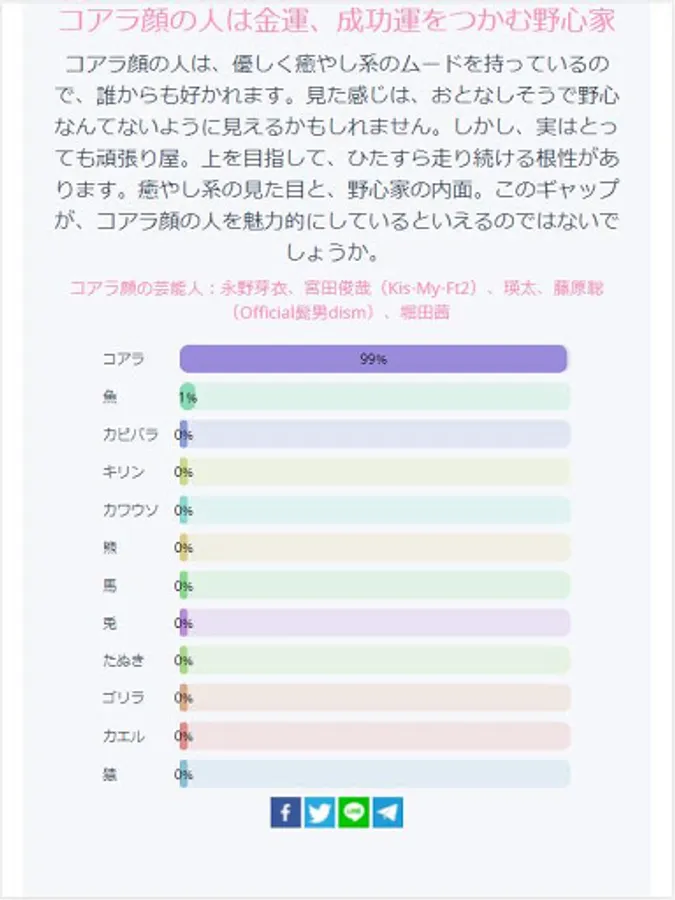Click the pink コアラ顔の芸能人 celebrity list
The width and height of the screenshot is (675, 900).
(x=336, y=300)
